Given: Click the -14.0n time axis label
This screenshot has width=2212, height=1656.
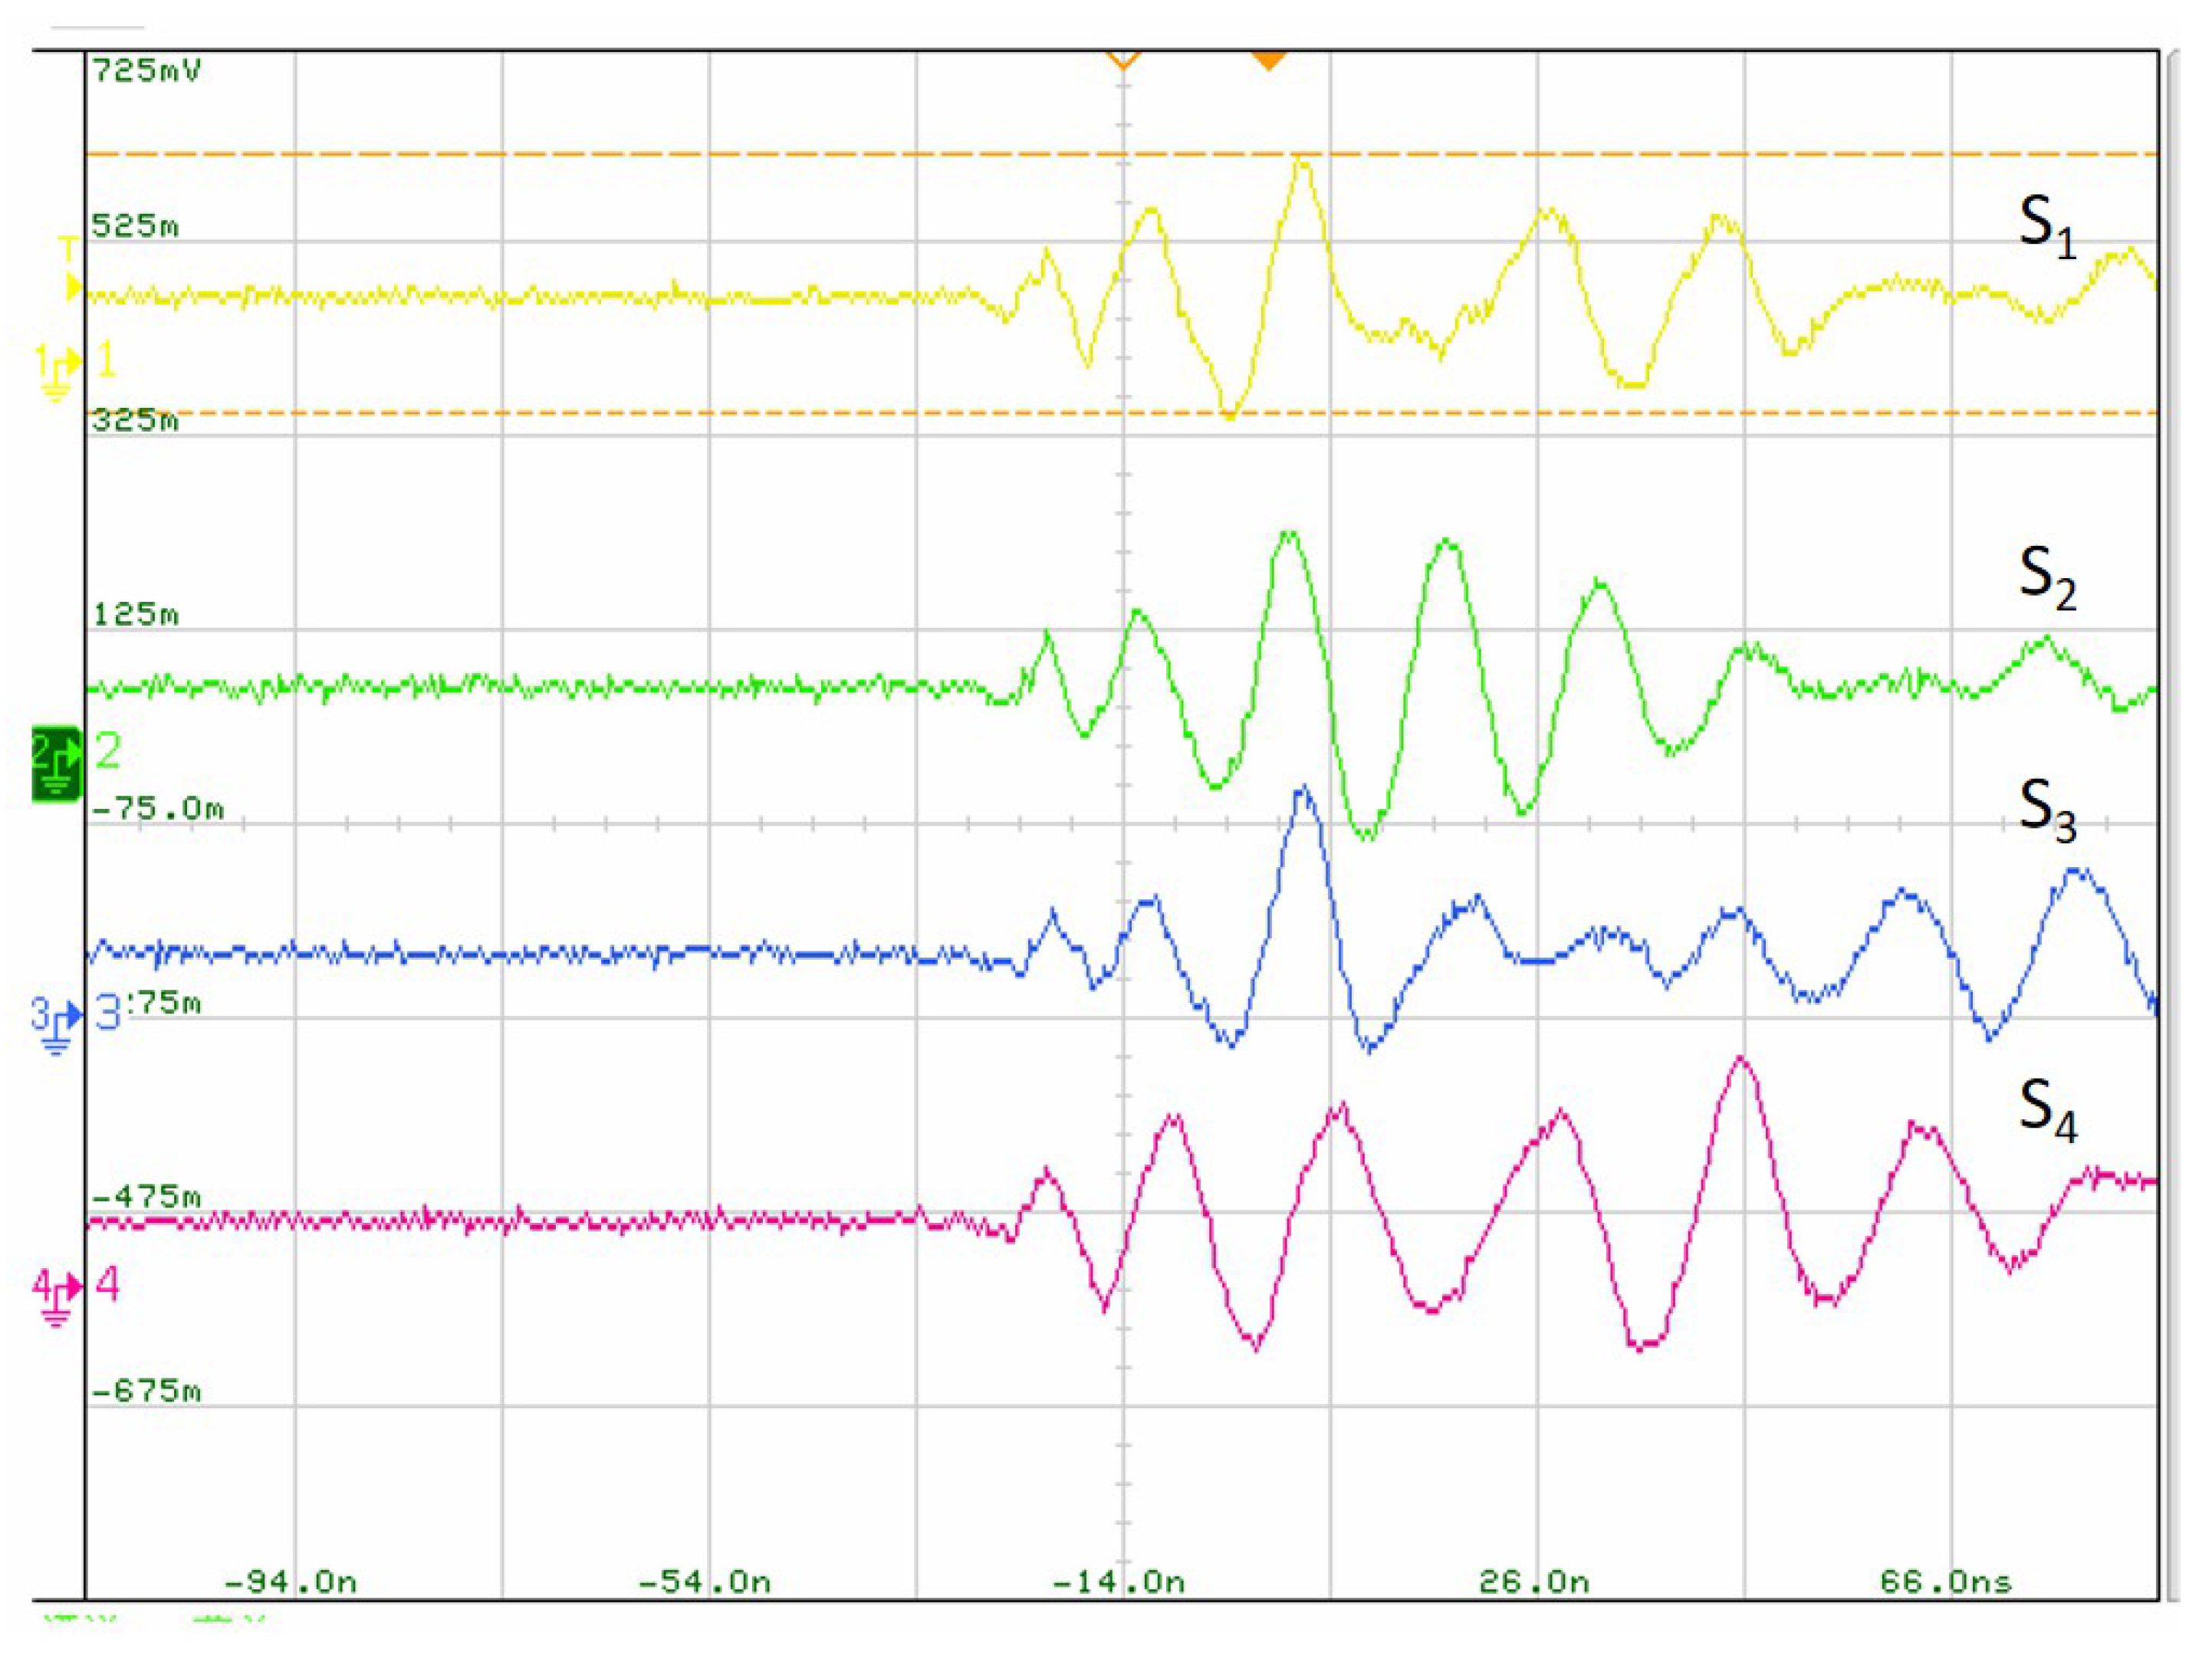Looking at the screenshot, I should point(1118,1581).
